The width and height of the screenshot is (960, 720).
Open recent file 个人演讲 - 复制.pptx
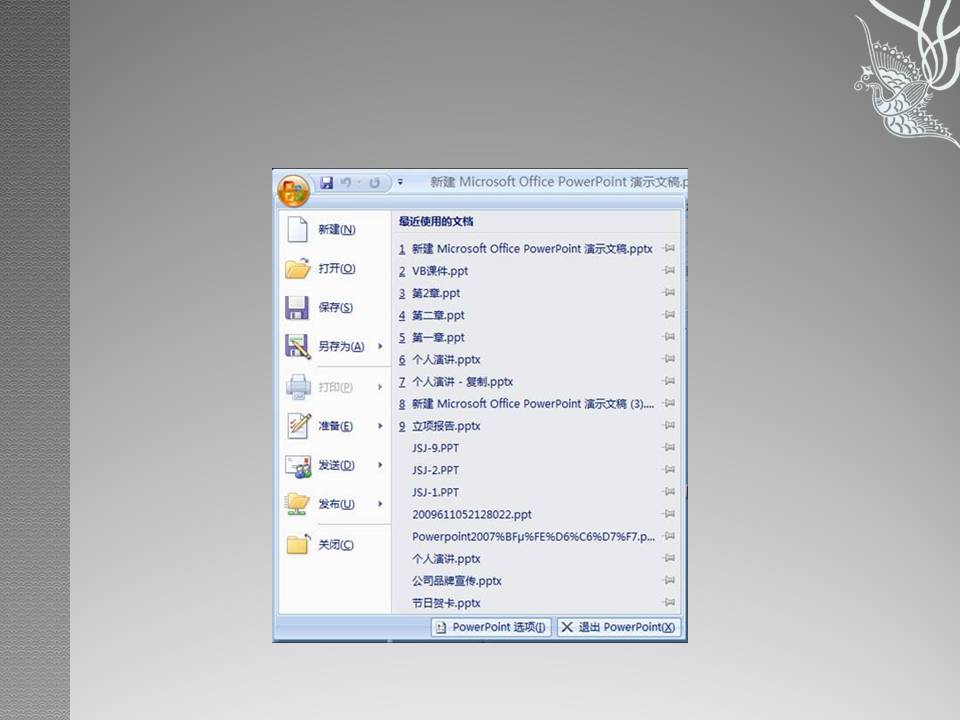point(462,382)
